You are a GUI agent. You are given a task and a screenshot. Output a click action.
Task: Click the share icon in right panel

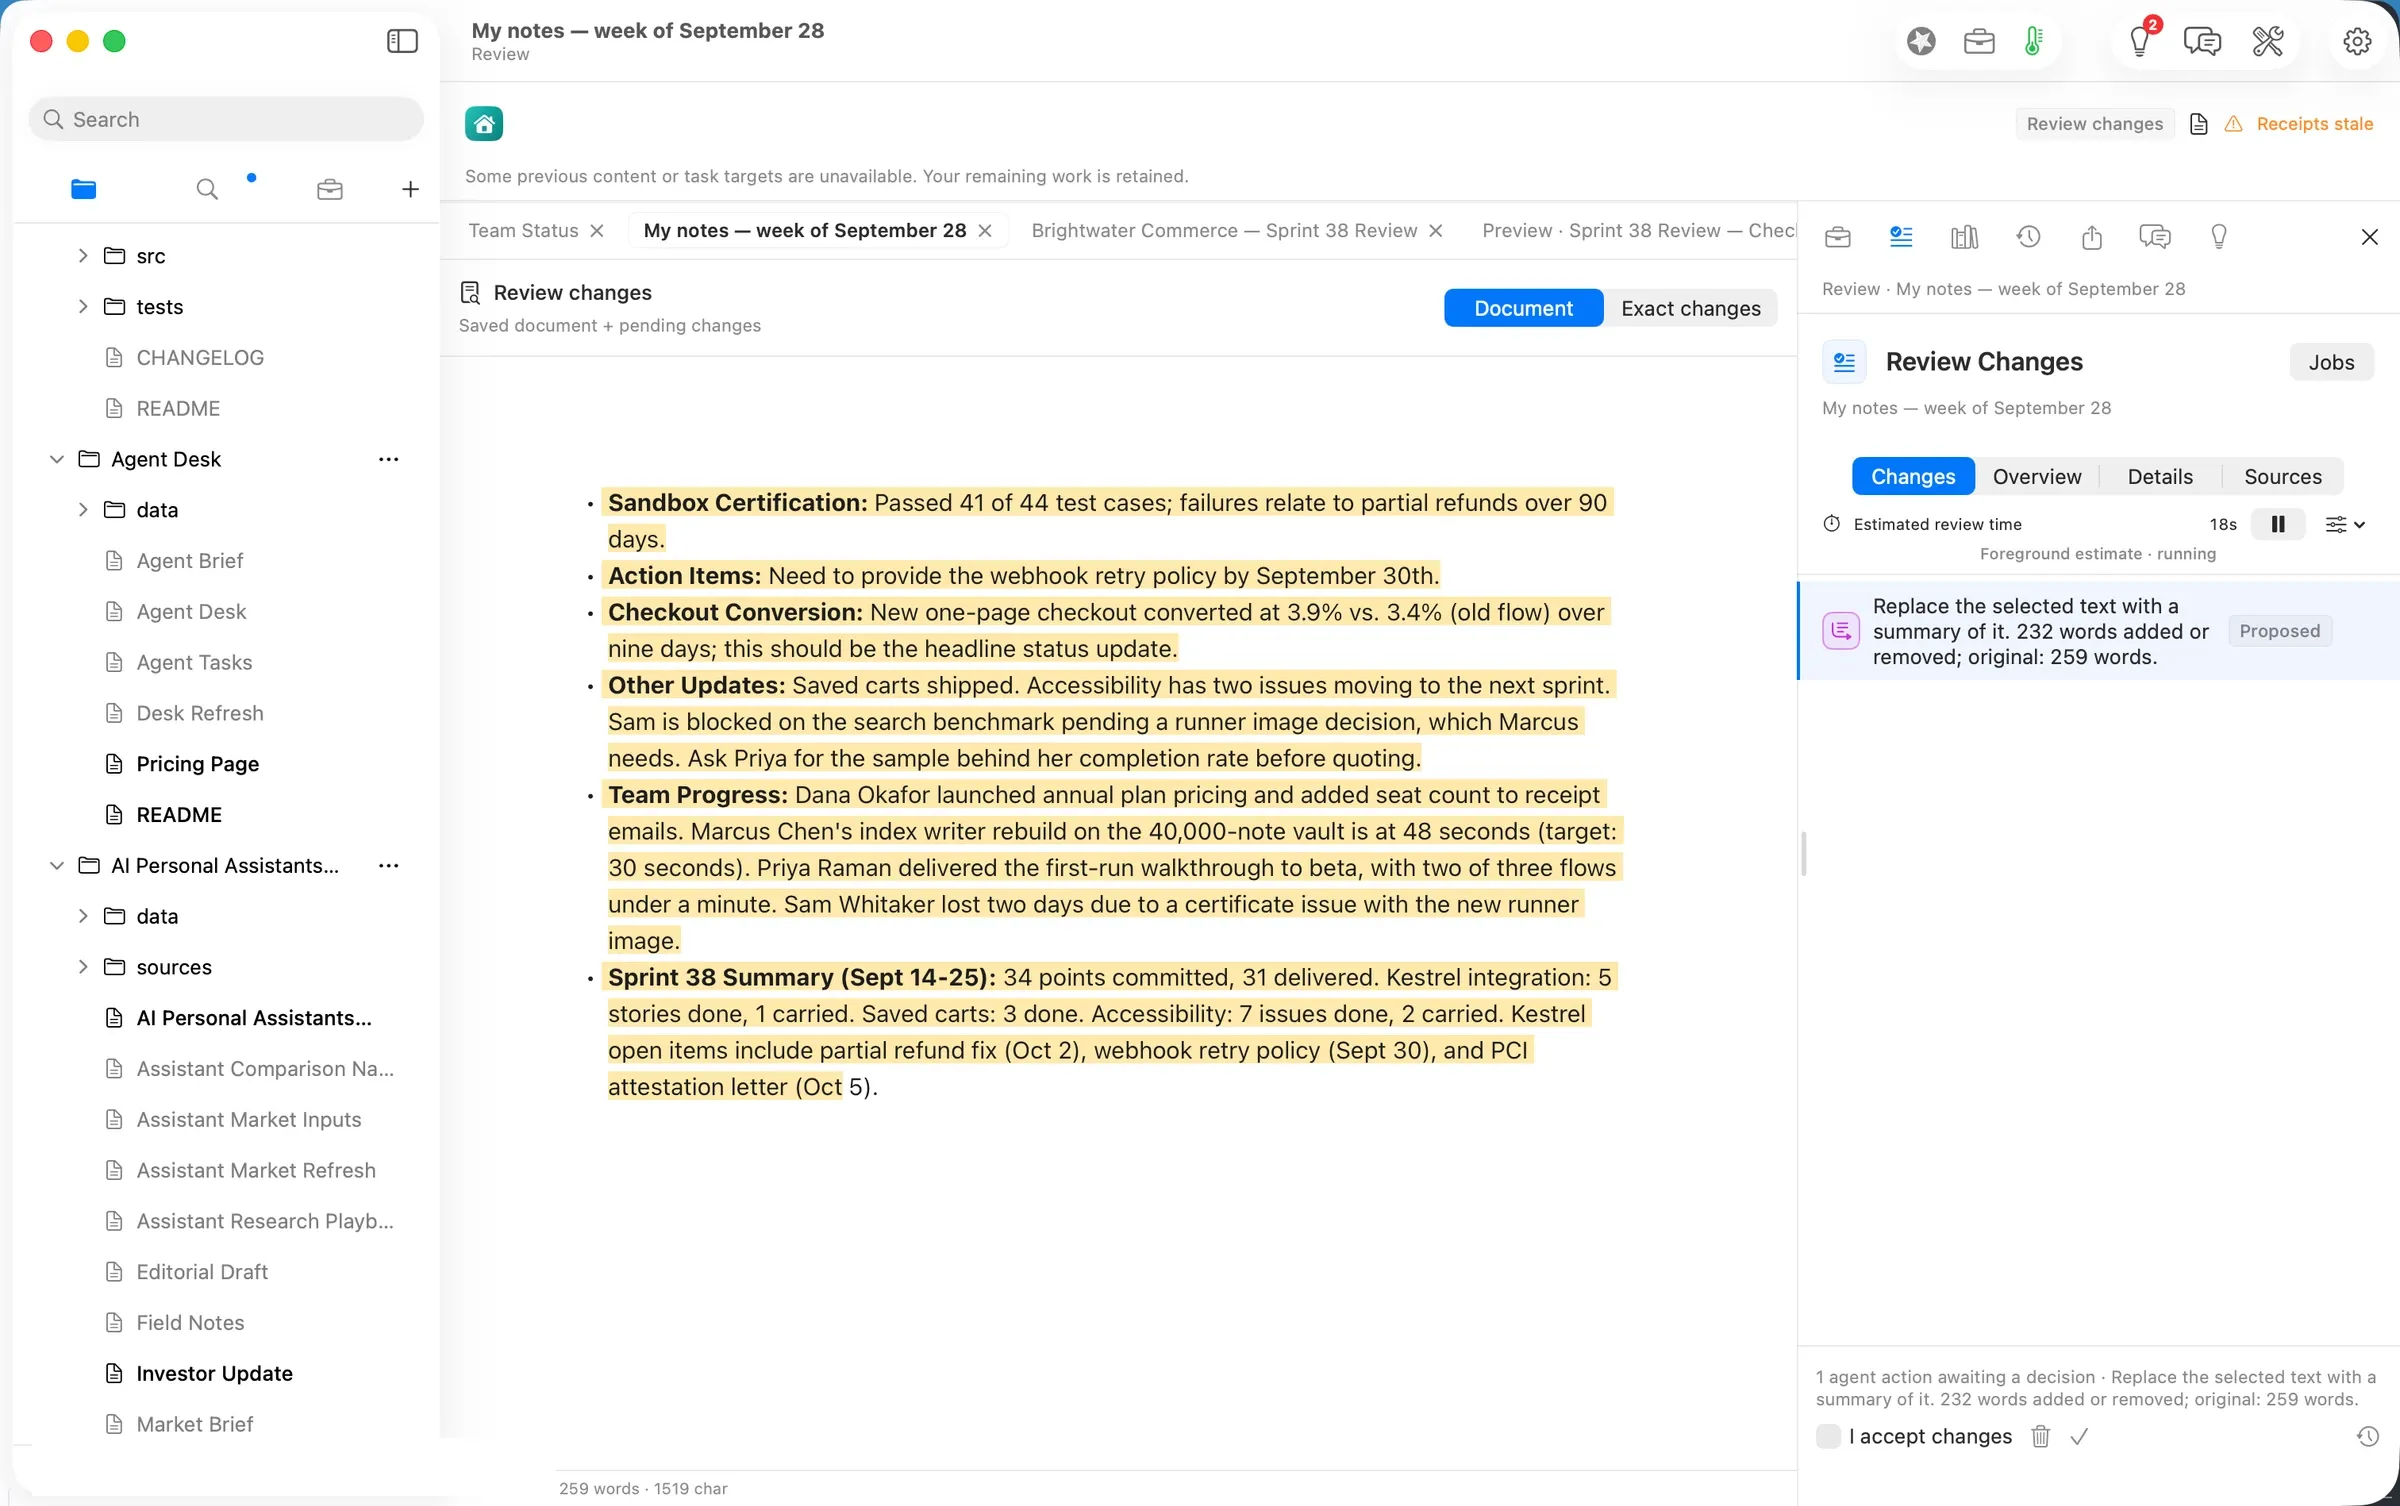(x=2092, y=237)
